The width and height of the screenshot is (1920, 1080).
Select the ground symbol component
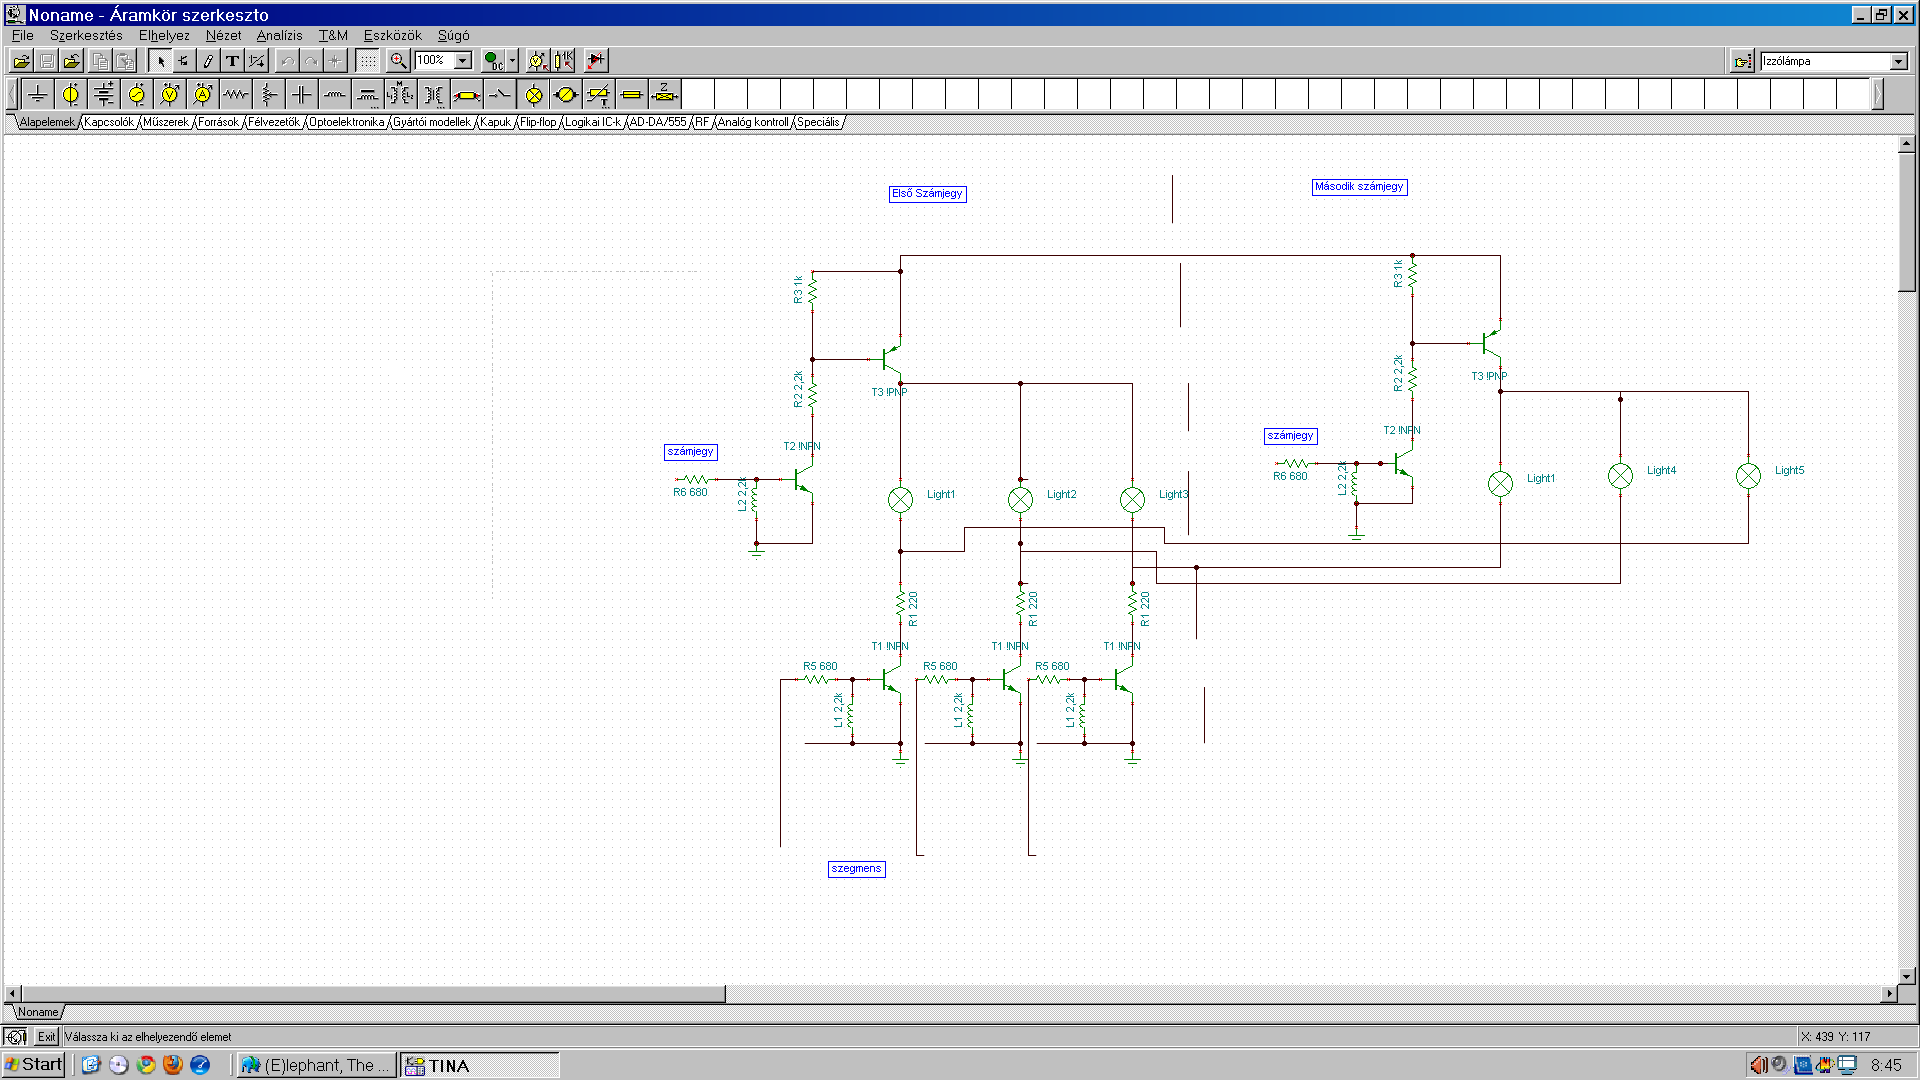pyautogui.click(x=38, y=95)
